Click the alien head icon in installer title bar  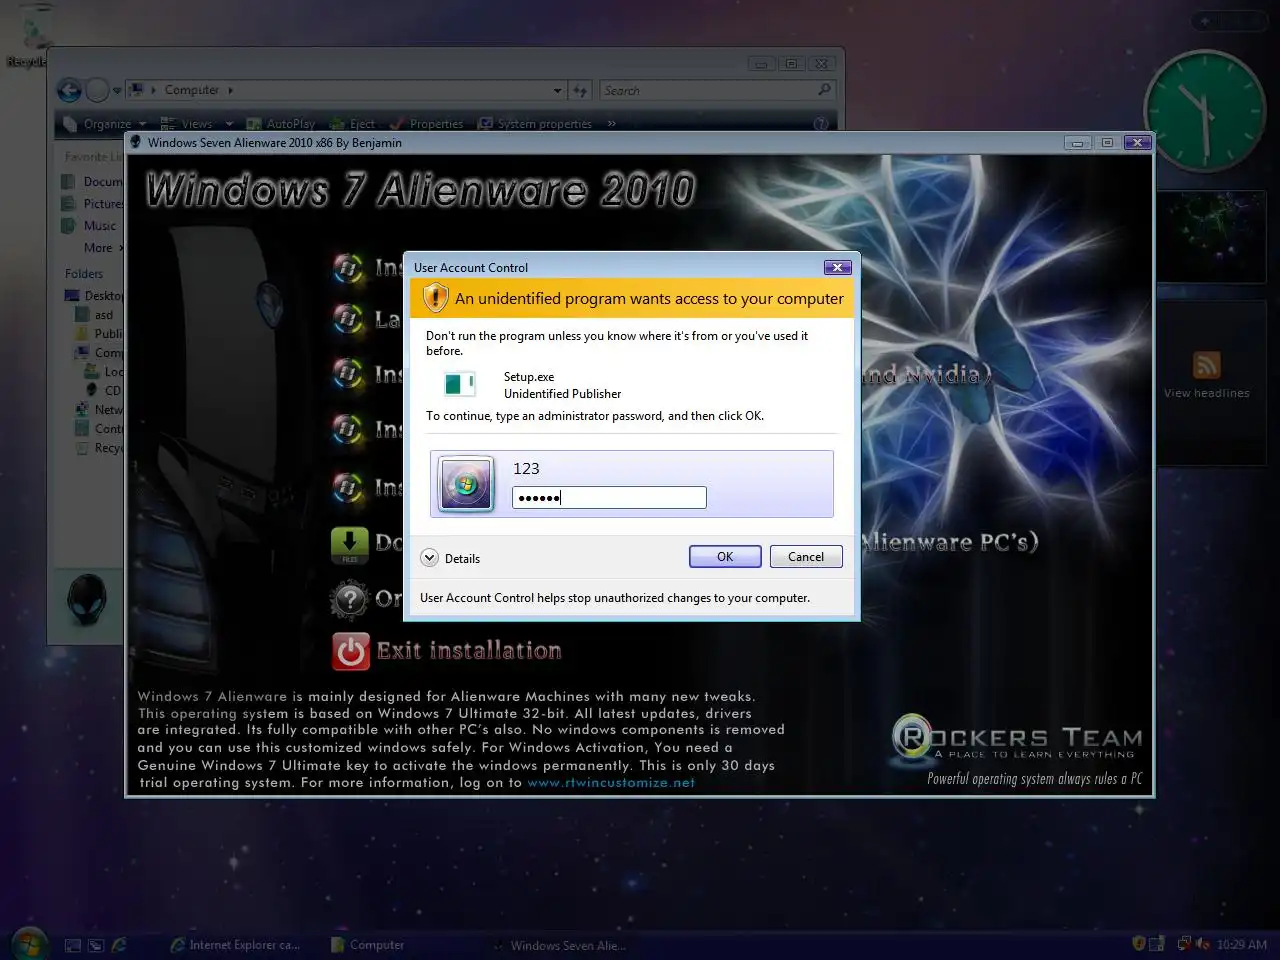(136, 143)
